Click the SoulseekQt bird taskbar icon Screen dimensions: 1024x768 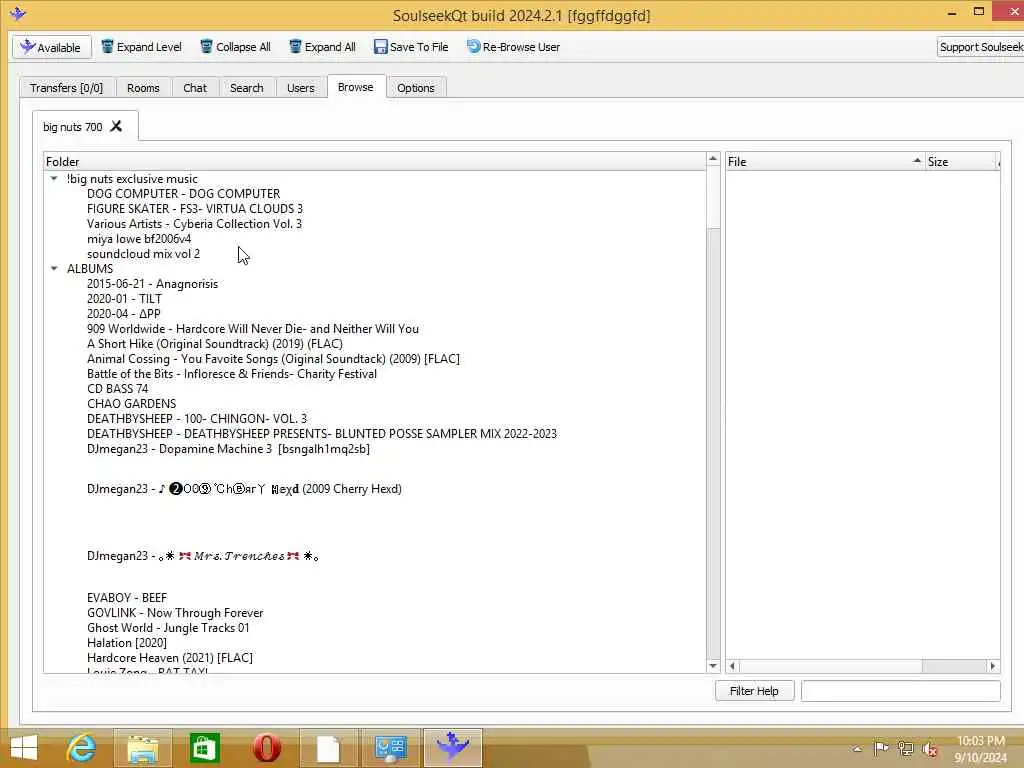click(x=453, y=748)
